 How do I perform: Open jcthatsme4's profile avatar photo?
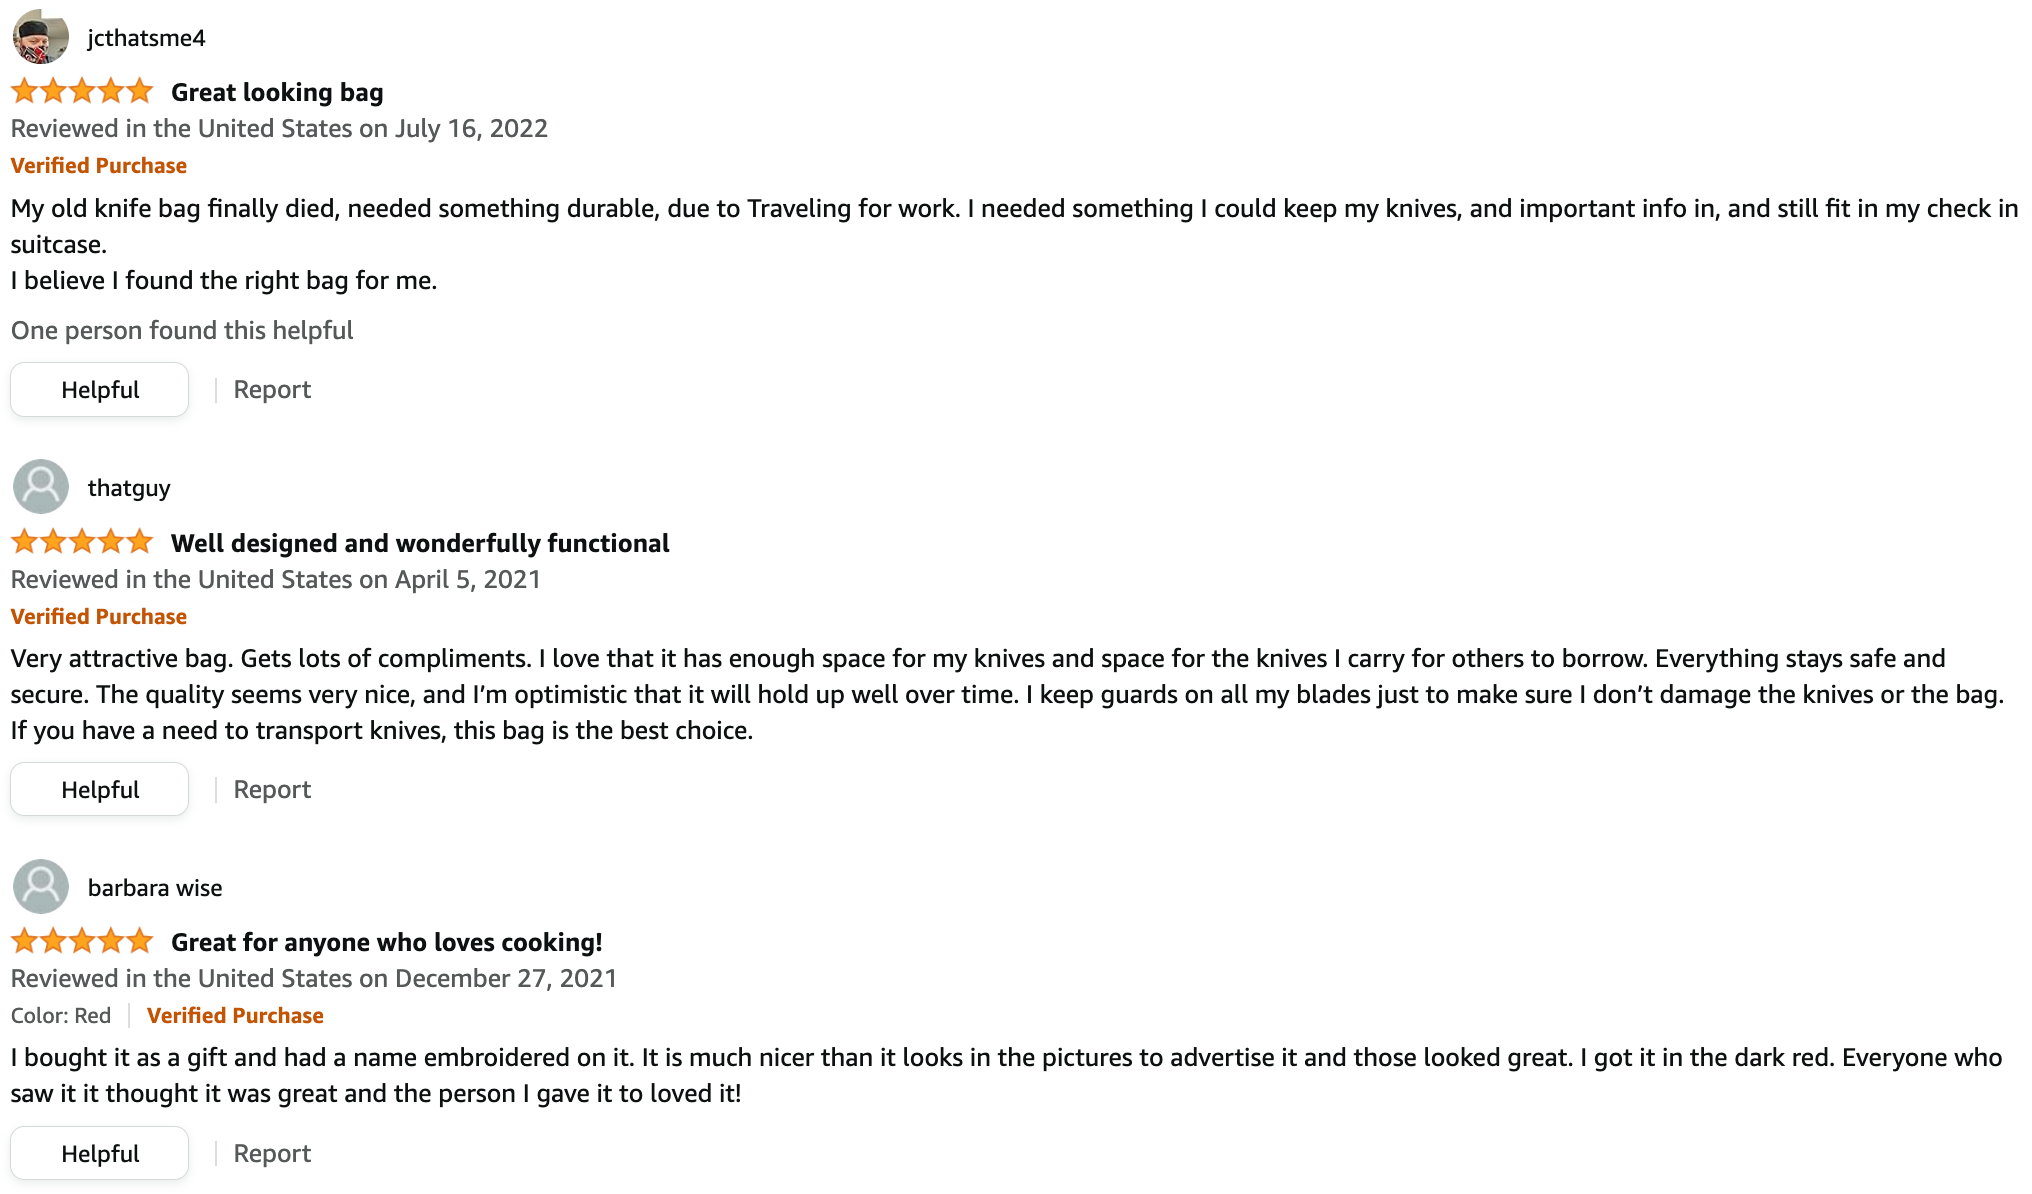coord(41,37)
